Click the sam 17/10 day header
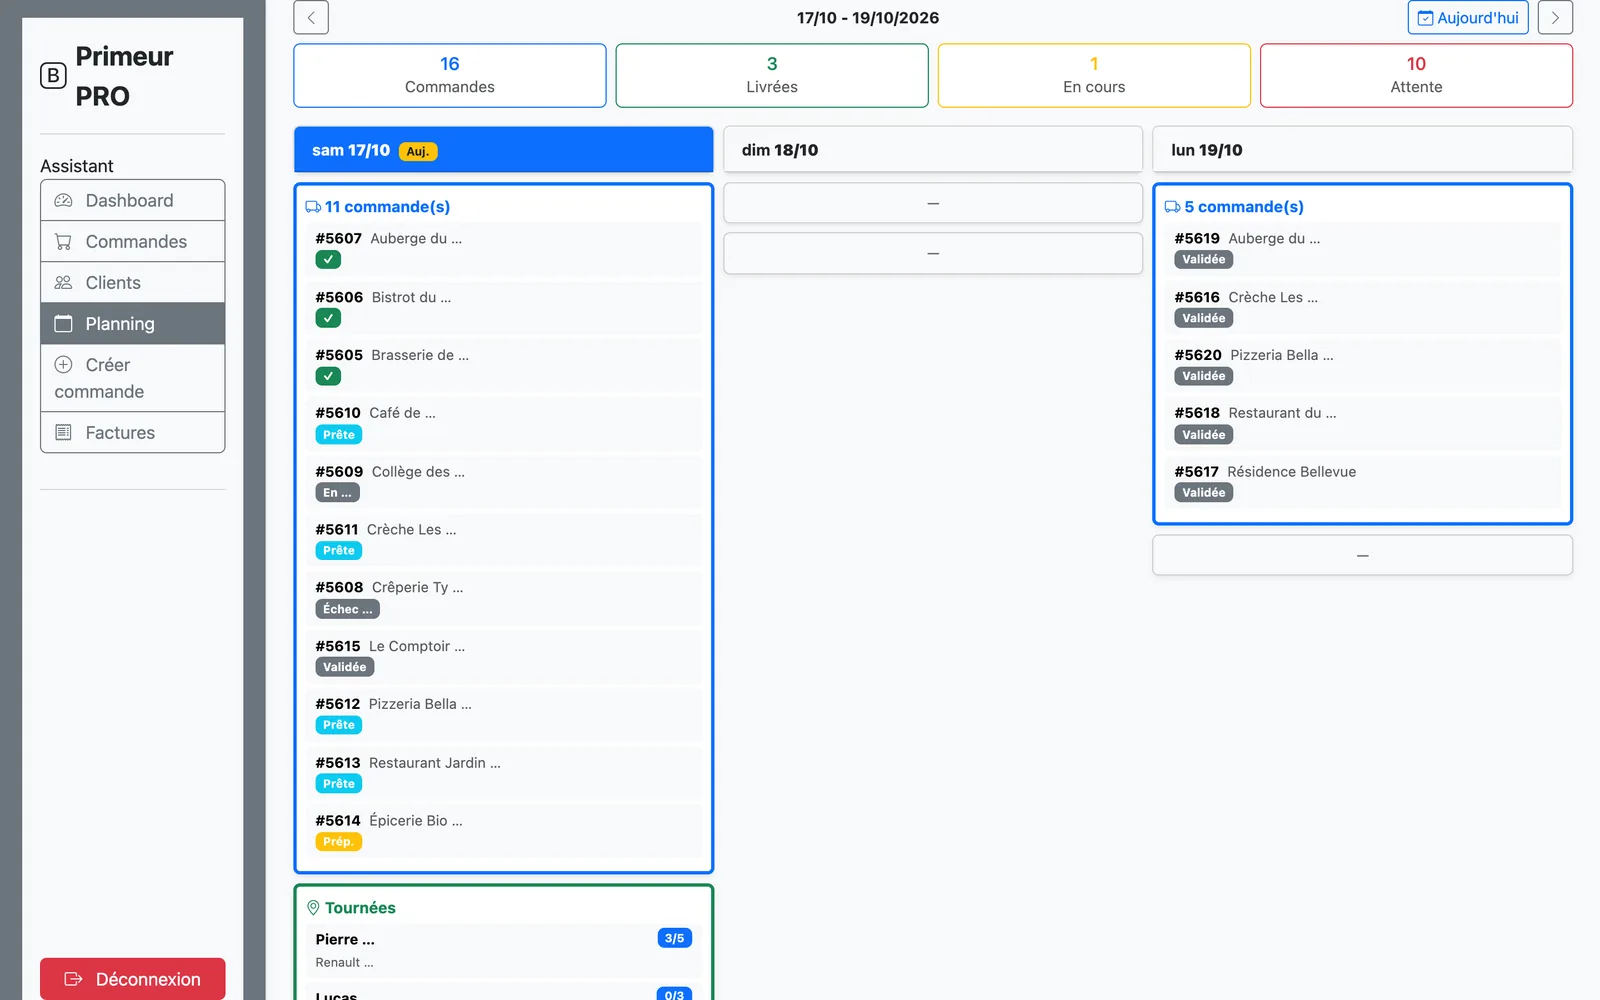Image resolution: width=1600 pixels, height=1000 pixels. click(504, 150)
